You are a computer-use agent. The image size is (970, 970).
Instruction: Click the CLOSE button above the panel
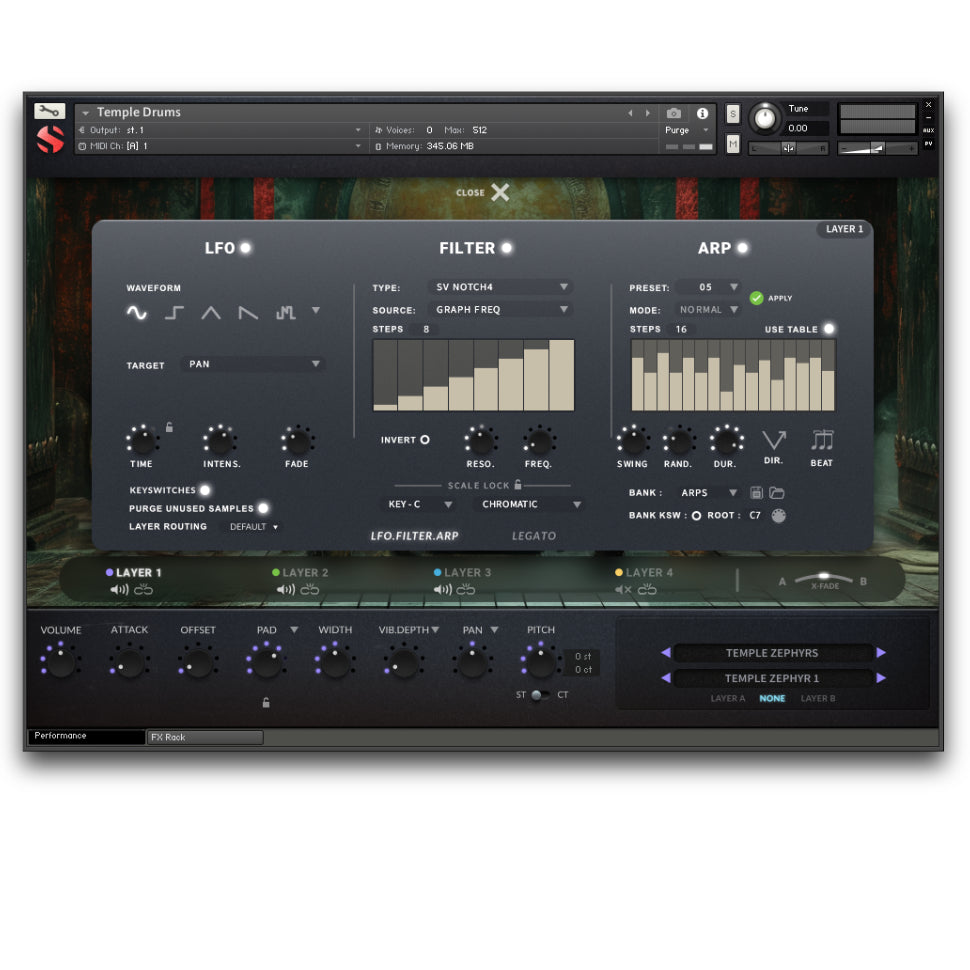(x=484, y=193)
